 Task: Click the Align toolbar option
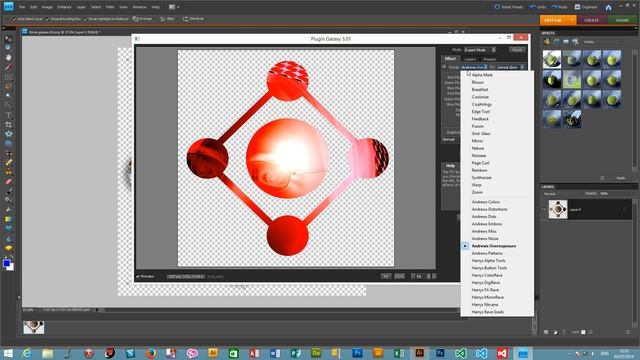[x=167, y=19]
